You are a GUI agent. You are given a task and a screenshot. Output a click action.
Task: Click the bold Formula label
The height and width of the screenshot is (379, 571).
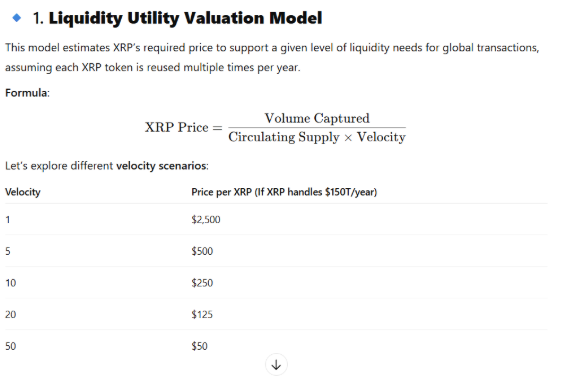tap(26, 93)
